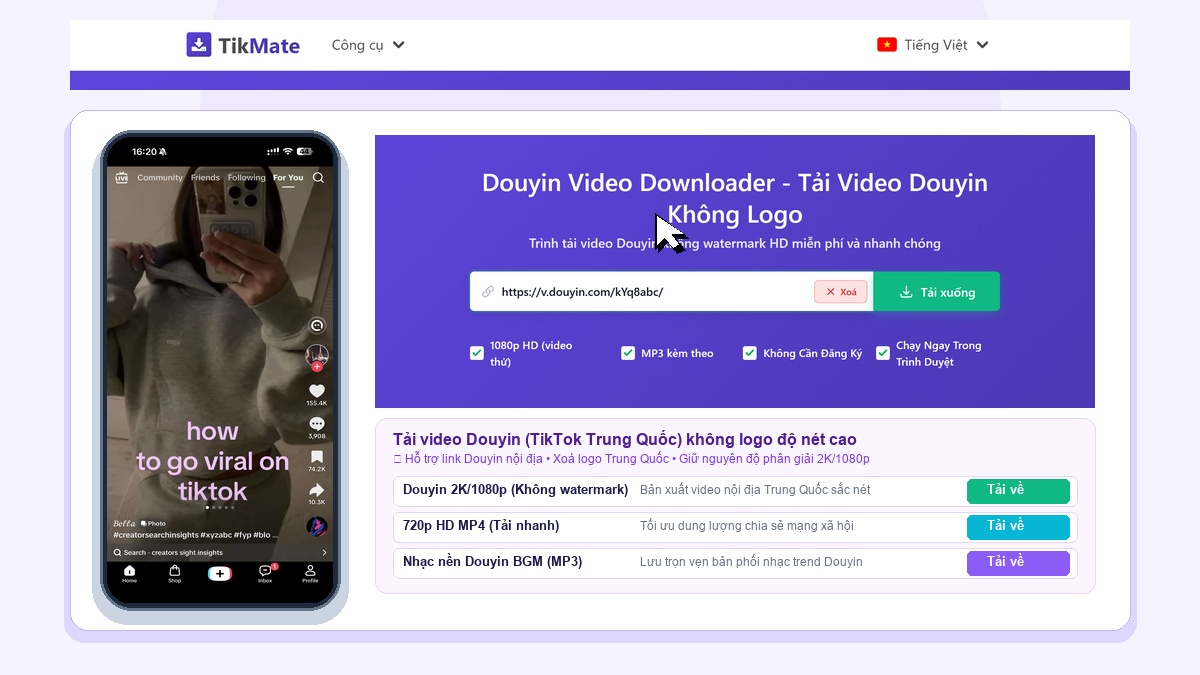Click Nhạc nền Douyin BGM (MP3) text
Screen dimensions: 1200x675
(x=492, y=562)
